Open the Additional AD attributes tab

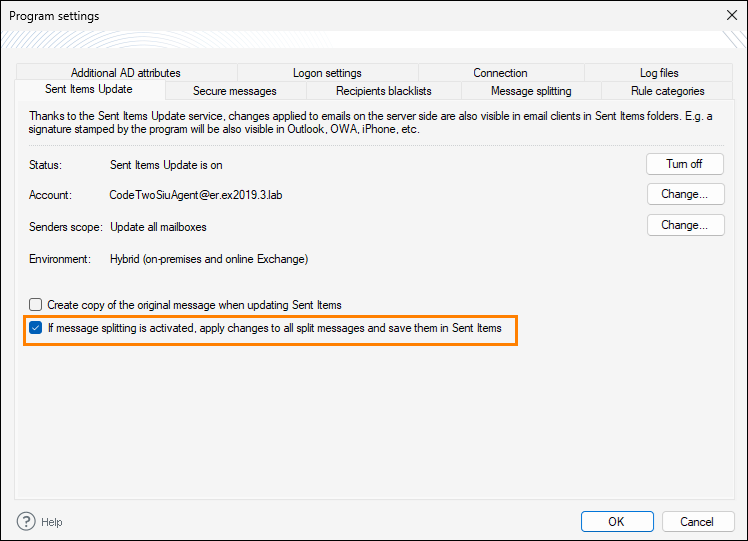click(x=126, y=73)
